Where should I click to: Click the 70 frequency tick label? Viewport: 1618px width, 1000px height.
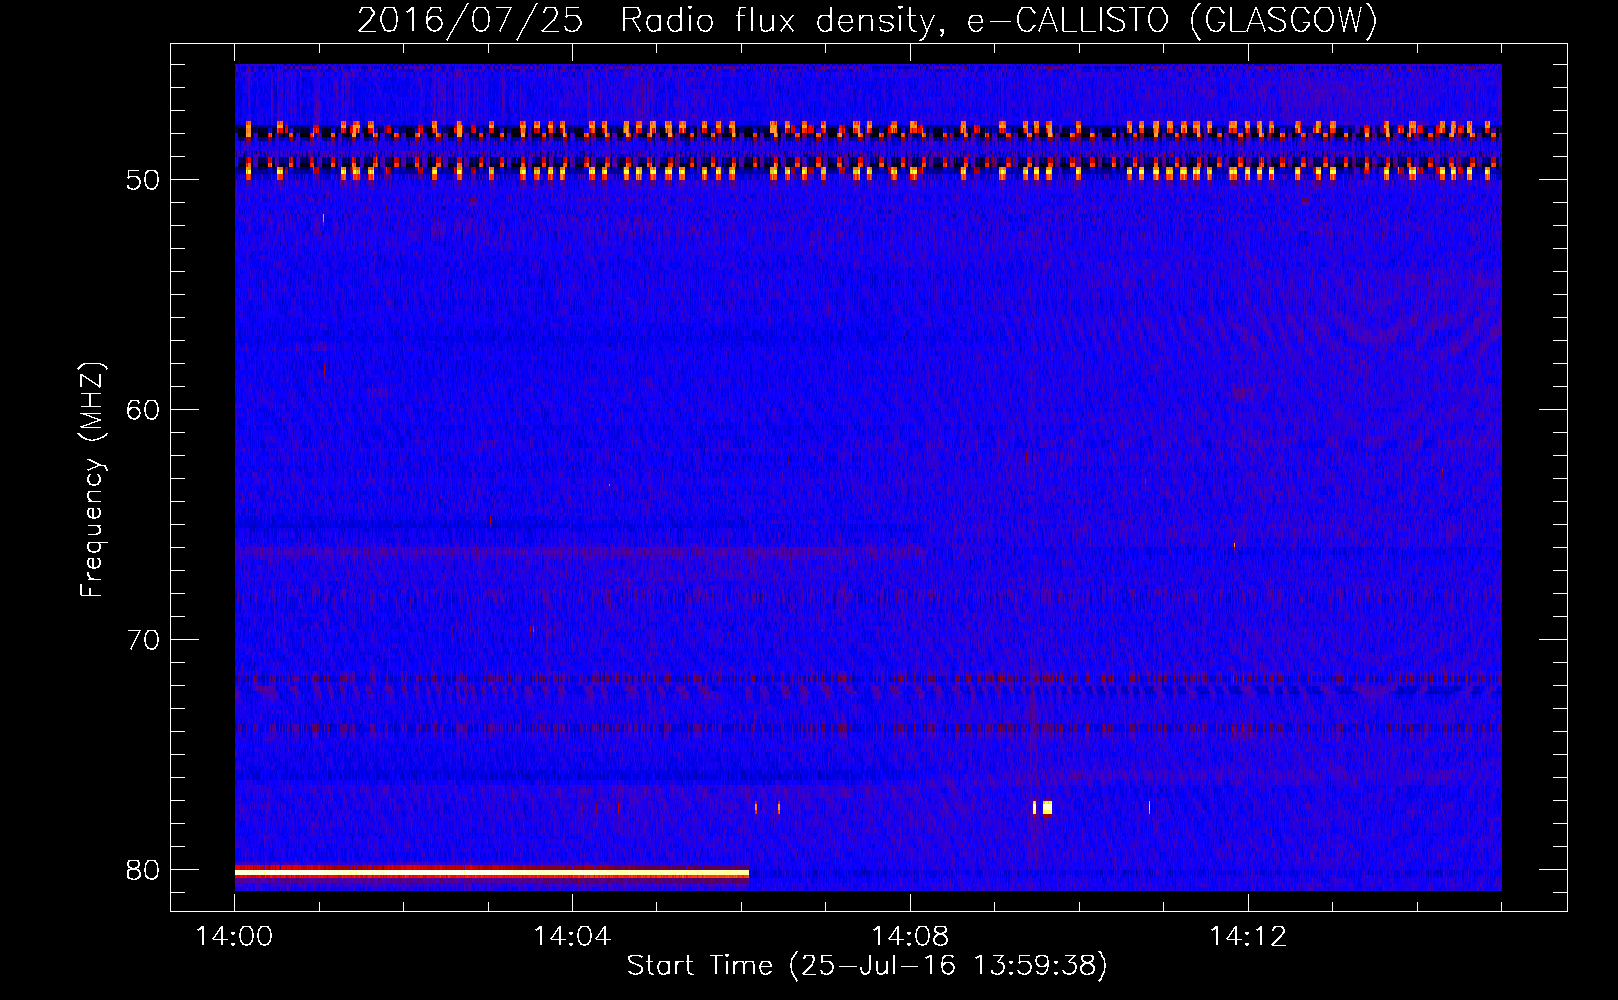coord(143,640)
